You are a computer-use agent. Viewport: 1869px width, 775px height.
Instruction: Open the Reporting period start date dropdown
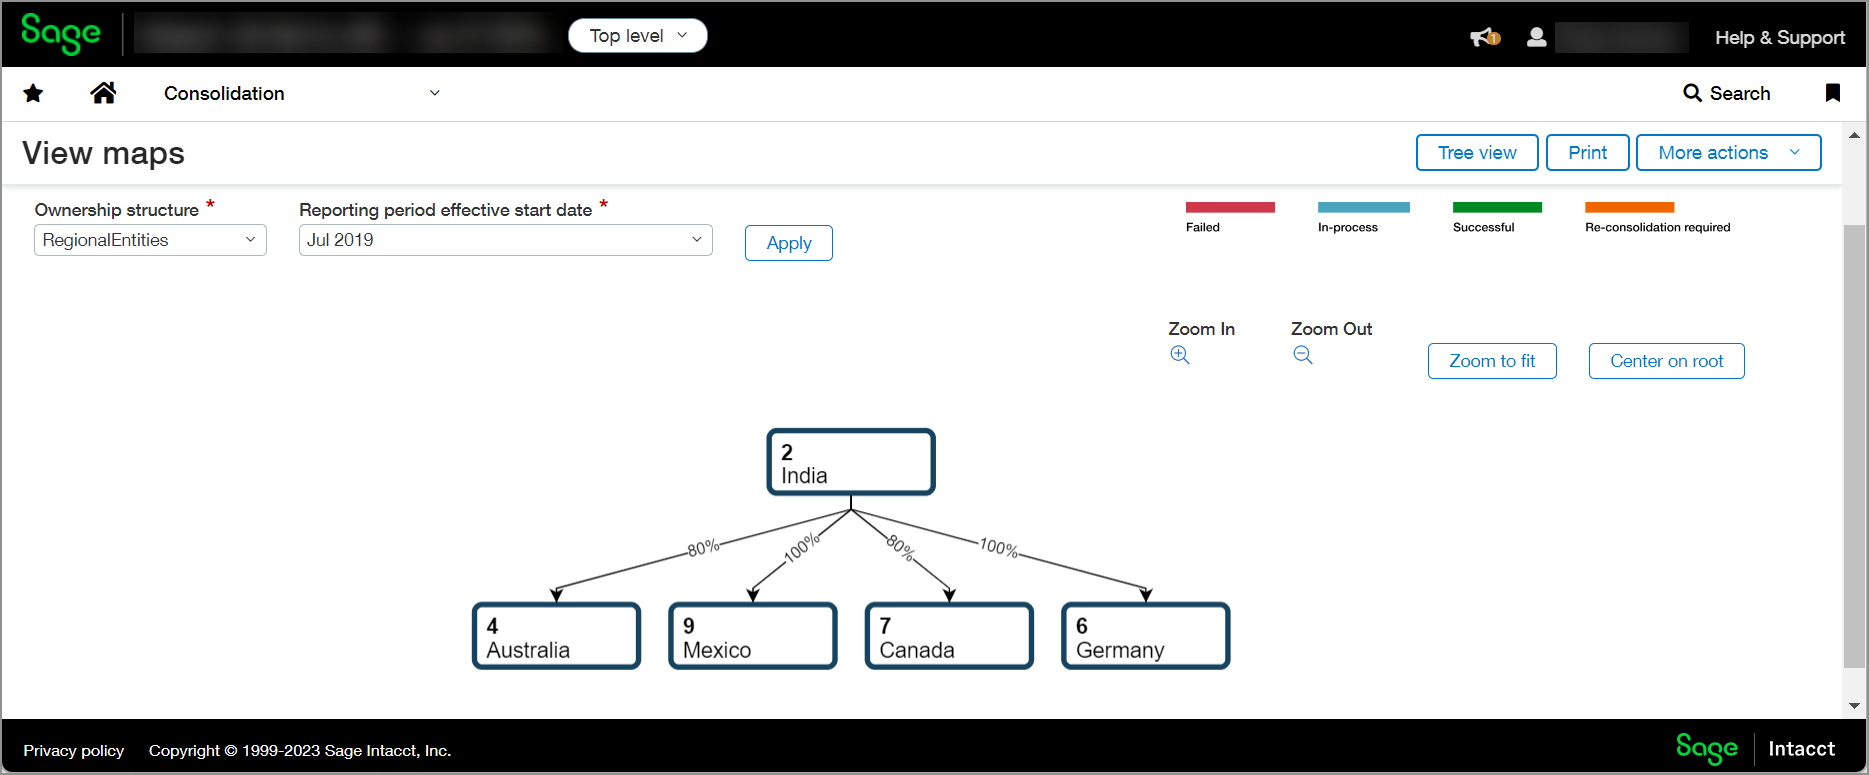point(505,240)
